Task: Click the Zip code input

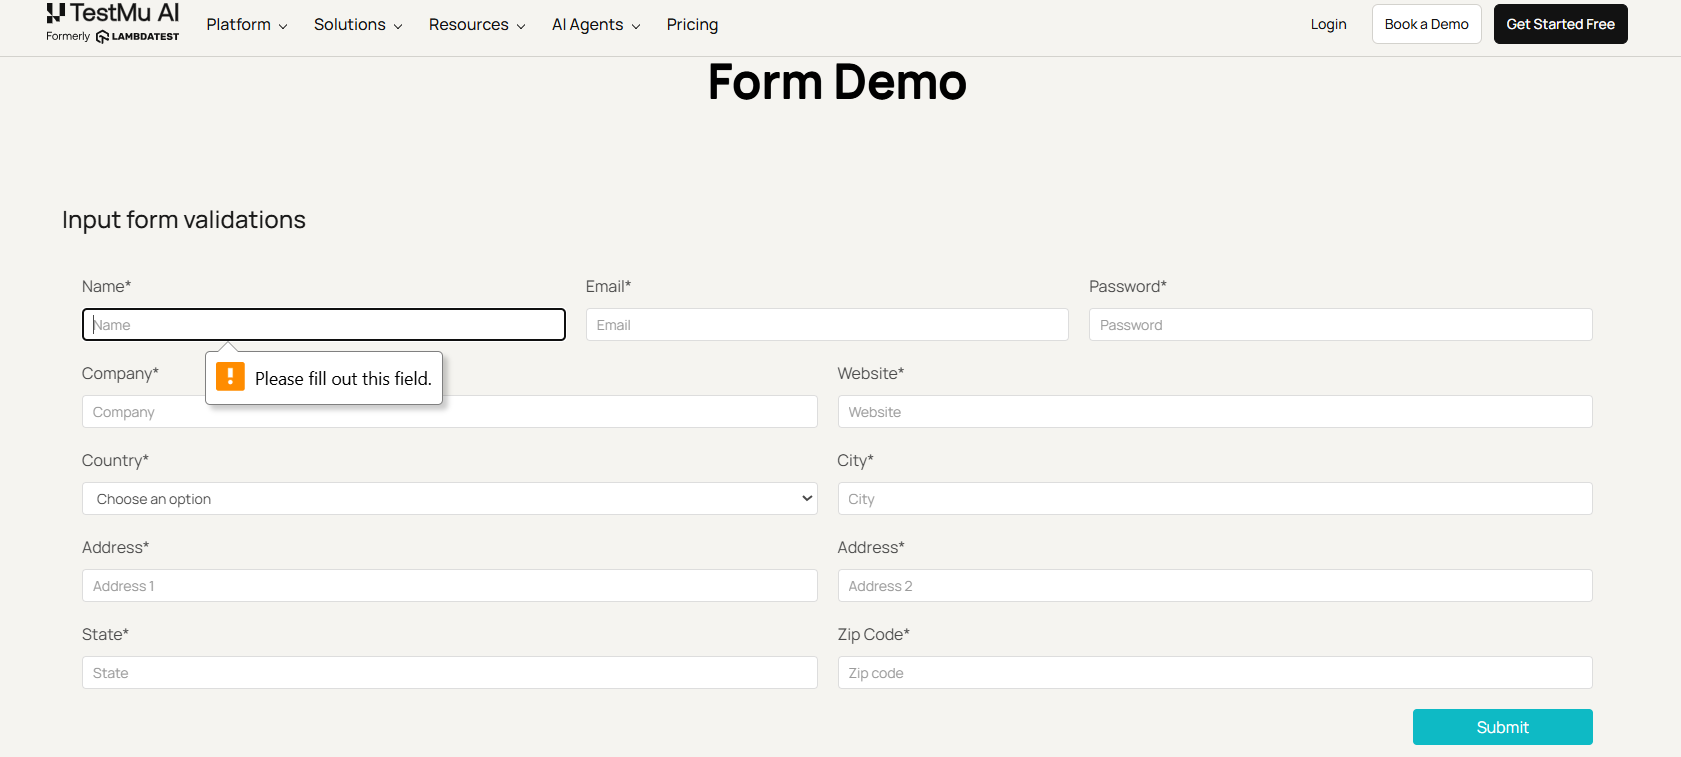Action: point(1214,673)
